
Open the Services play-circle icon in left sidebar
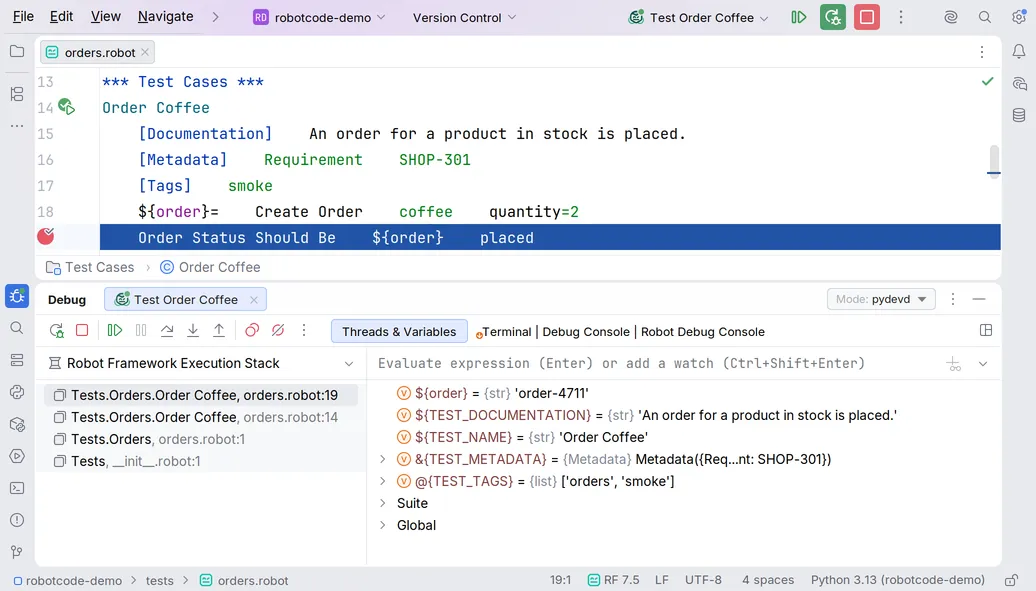coord(17,456)
